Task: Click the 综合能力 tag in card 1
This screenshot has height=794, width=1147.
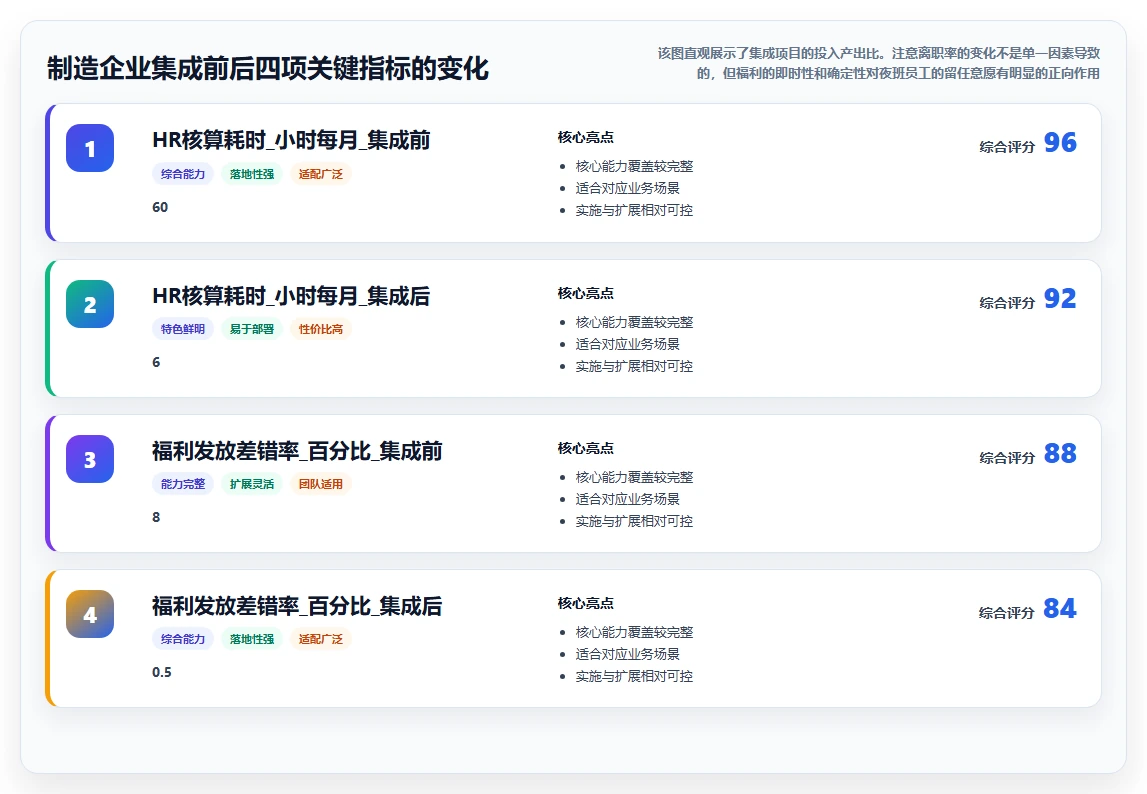Action: (183, 174)
